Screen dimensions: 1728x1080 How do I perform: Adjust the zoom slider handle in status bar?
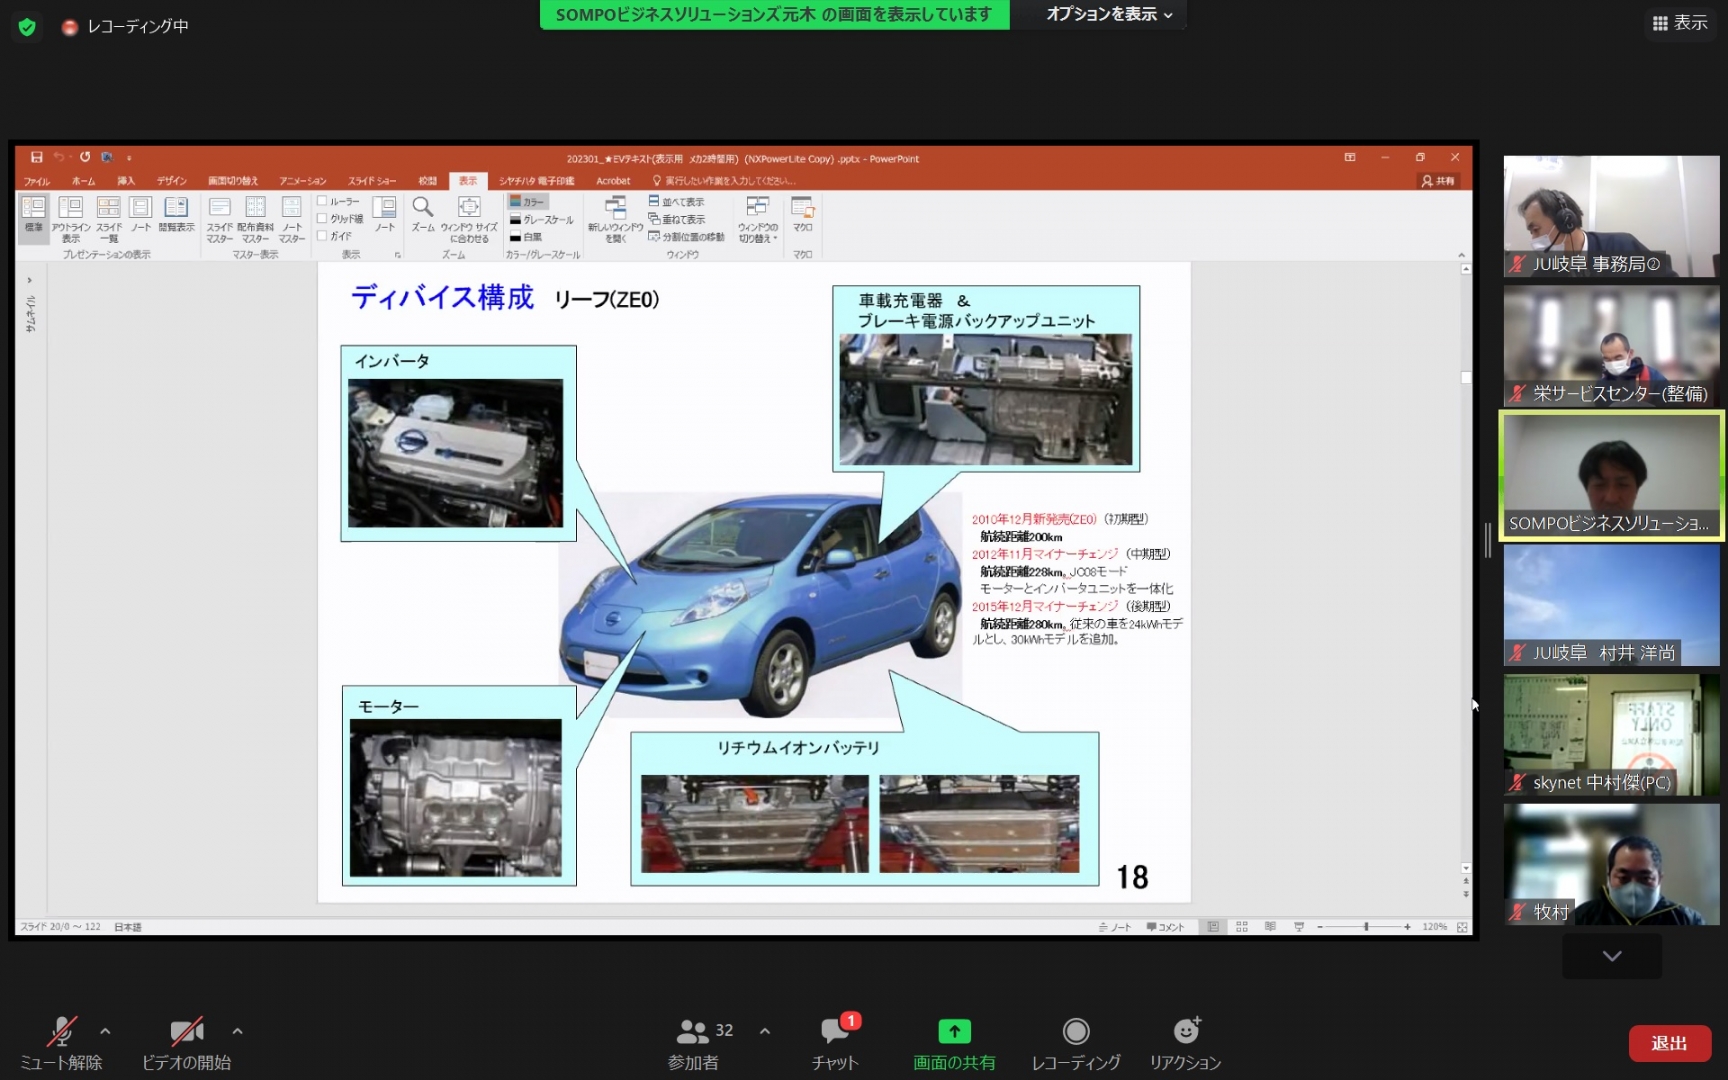click(1366, 927)
